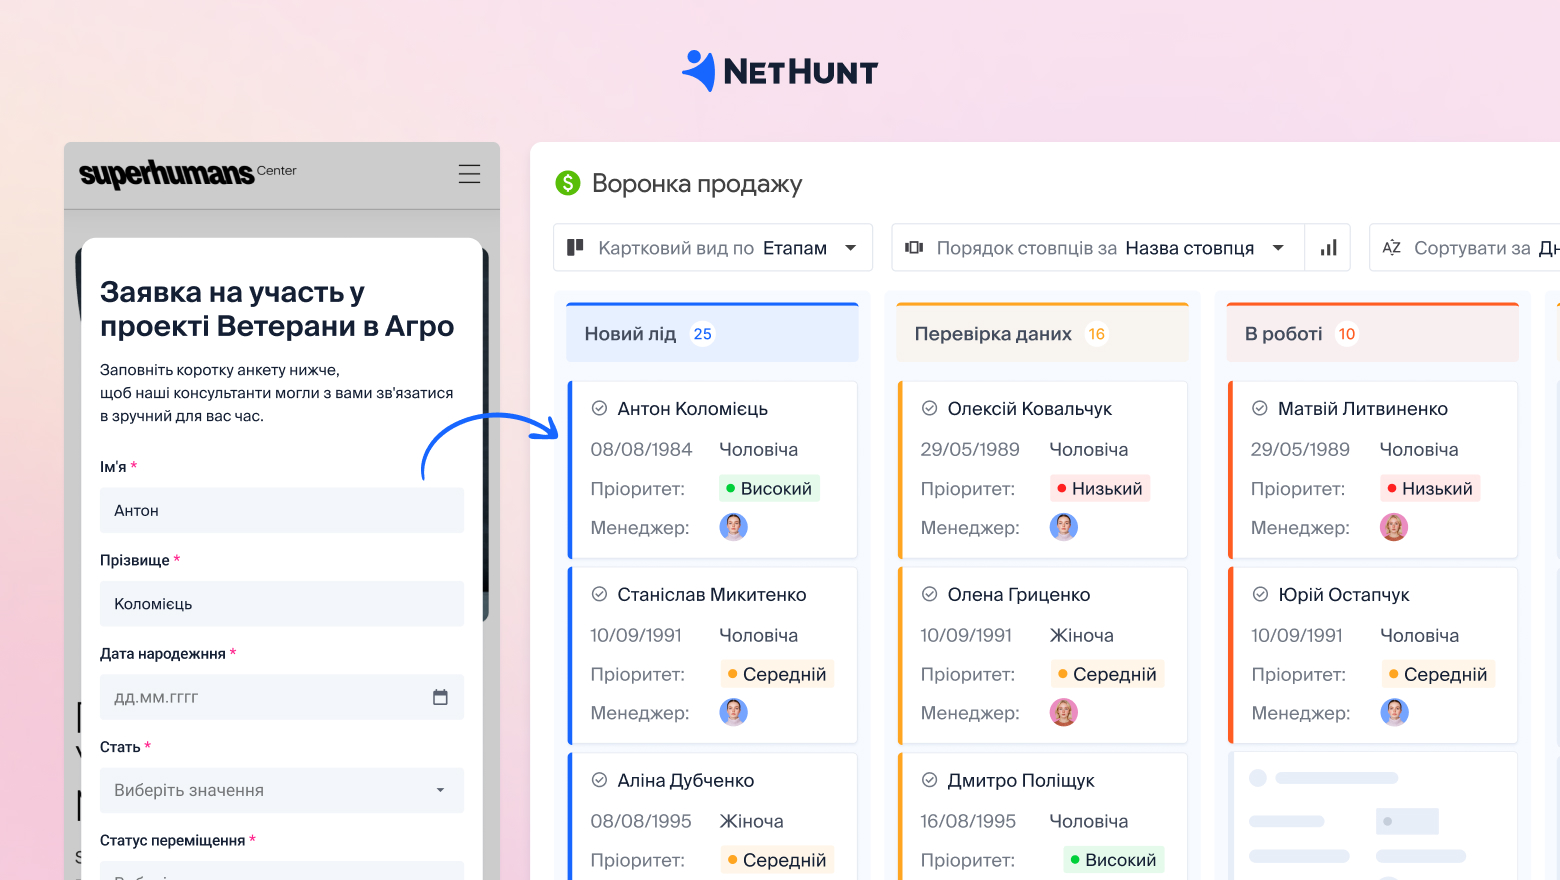Viewport: 1560px width, 880px height.
Task: Click the card view icon beside Картковий вид
Action: tap(575, 247)
